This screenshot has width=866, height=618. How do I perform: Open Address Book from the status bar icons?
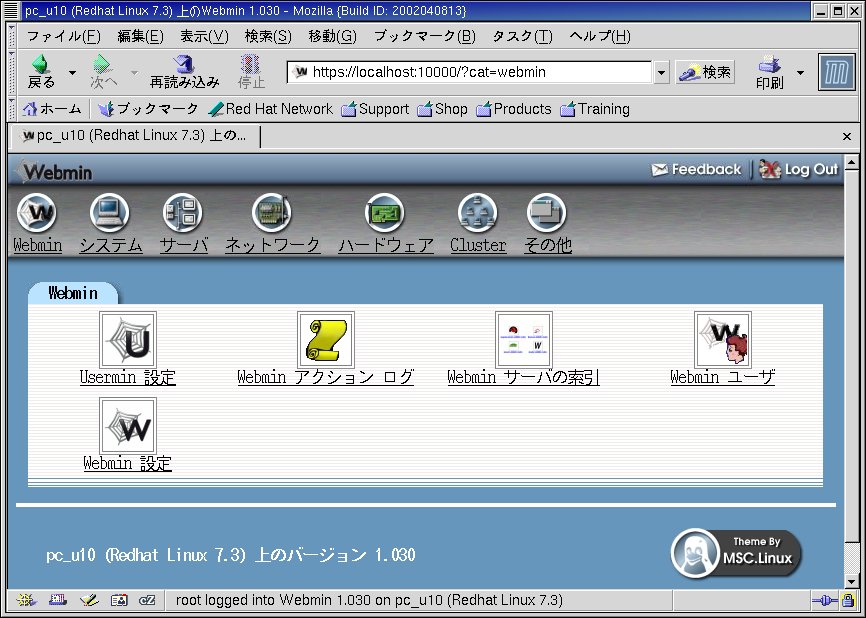[119, 600]
